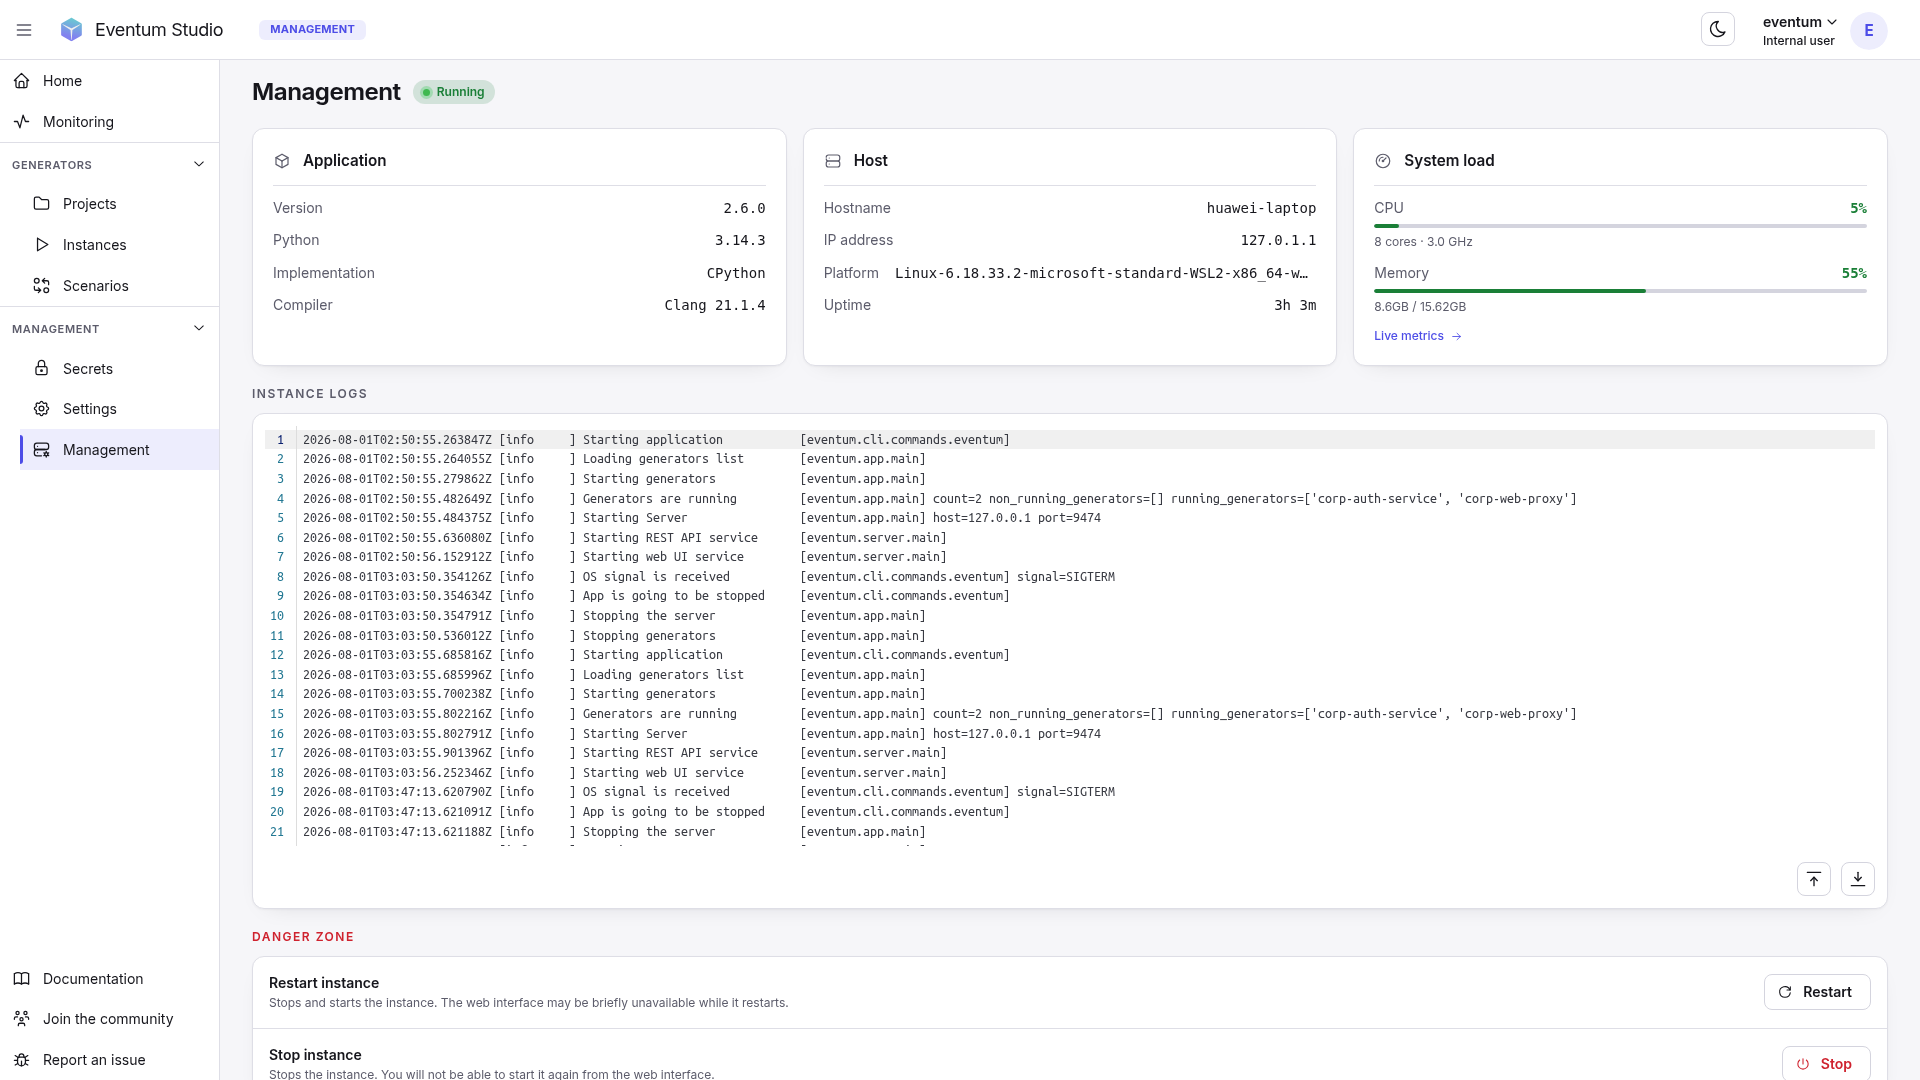1920x1080 pixels.
Task: Click the Scenarios icon in sidebar
Action: [x=41, y=286]
